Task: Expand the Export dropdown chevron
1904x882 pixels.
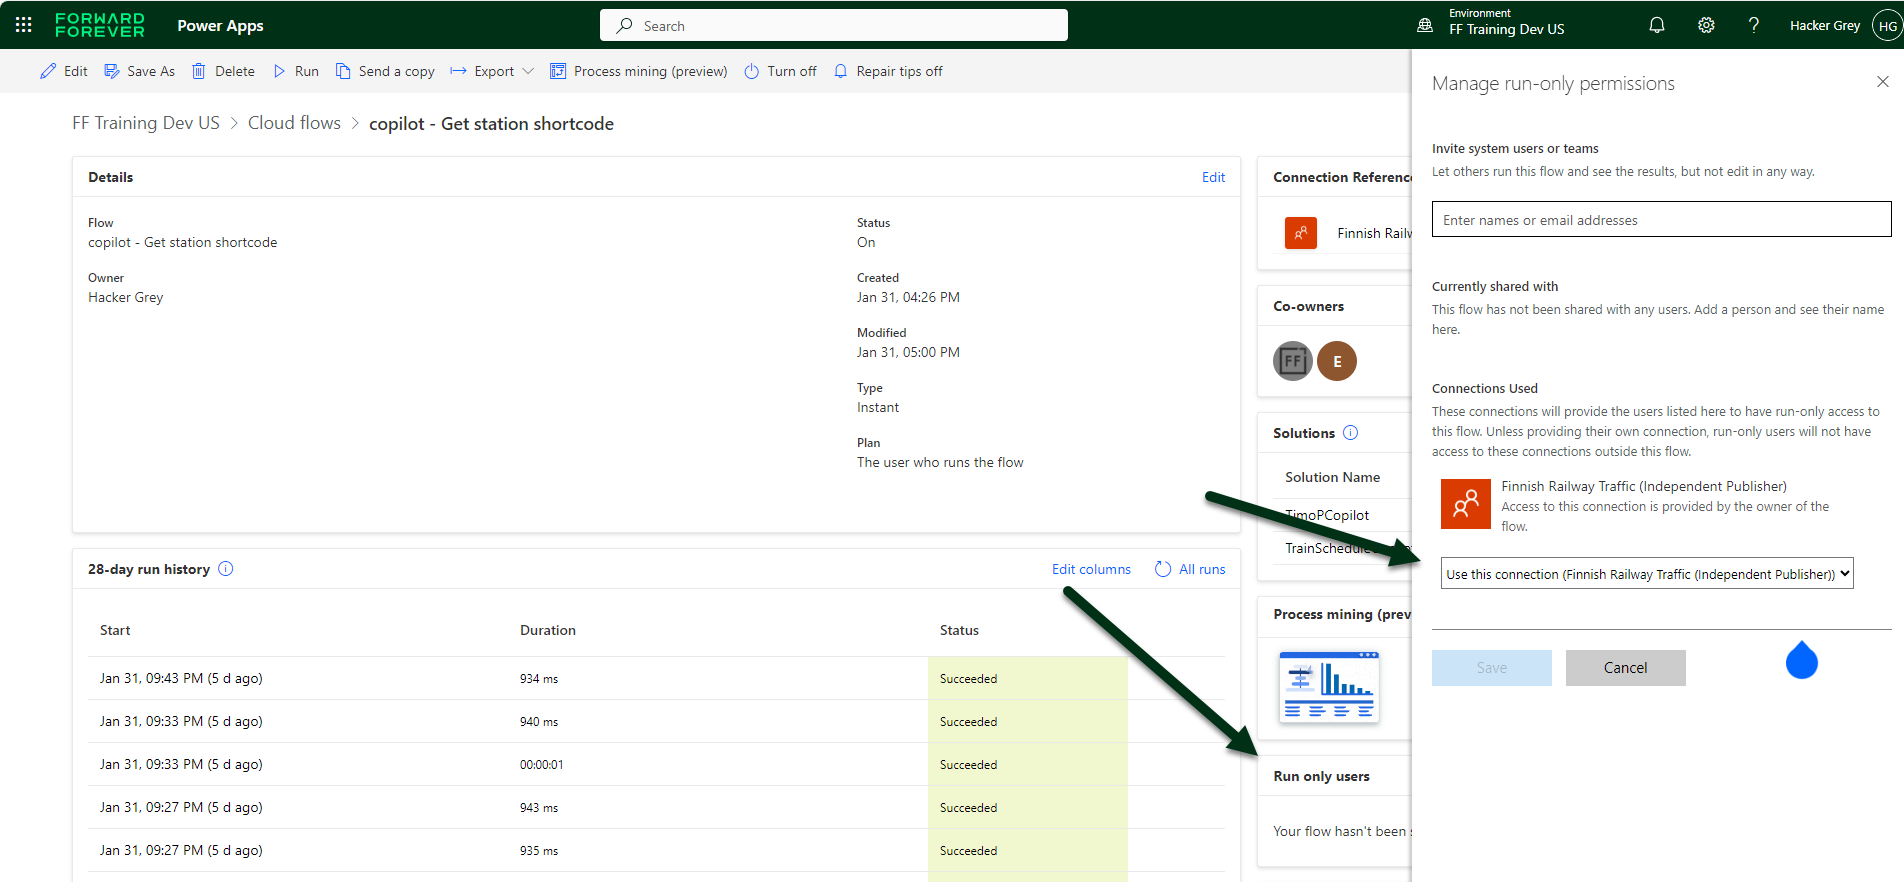Action: point(528,71)
